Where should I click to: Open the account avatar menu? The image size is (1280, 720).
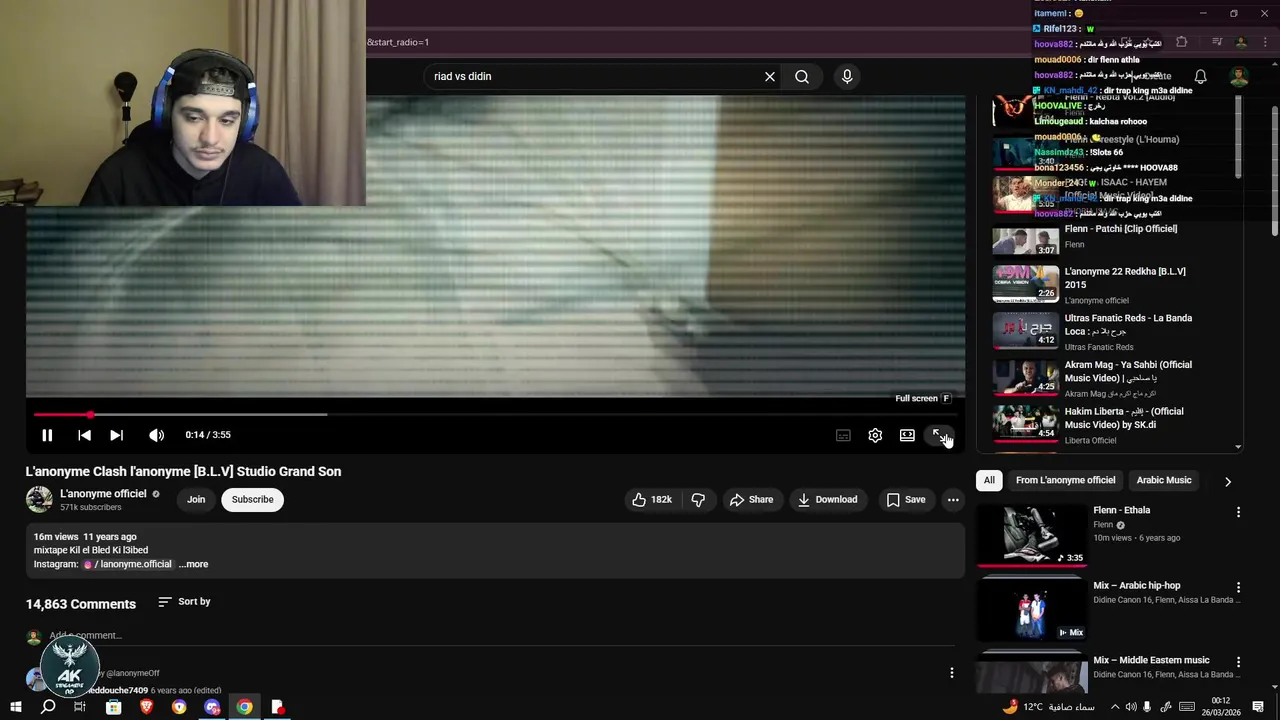(1239, 76)
